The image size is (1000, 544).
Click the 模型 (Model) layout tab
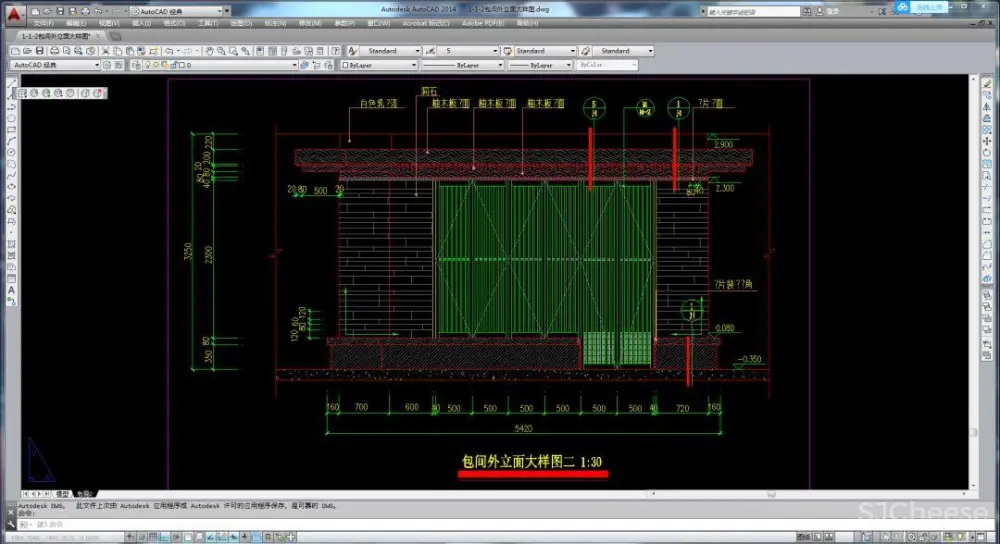[62, 493]
